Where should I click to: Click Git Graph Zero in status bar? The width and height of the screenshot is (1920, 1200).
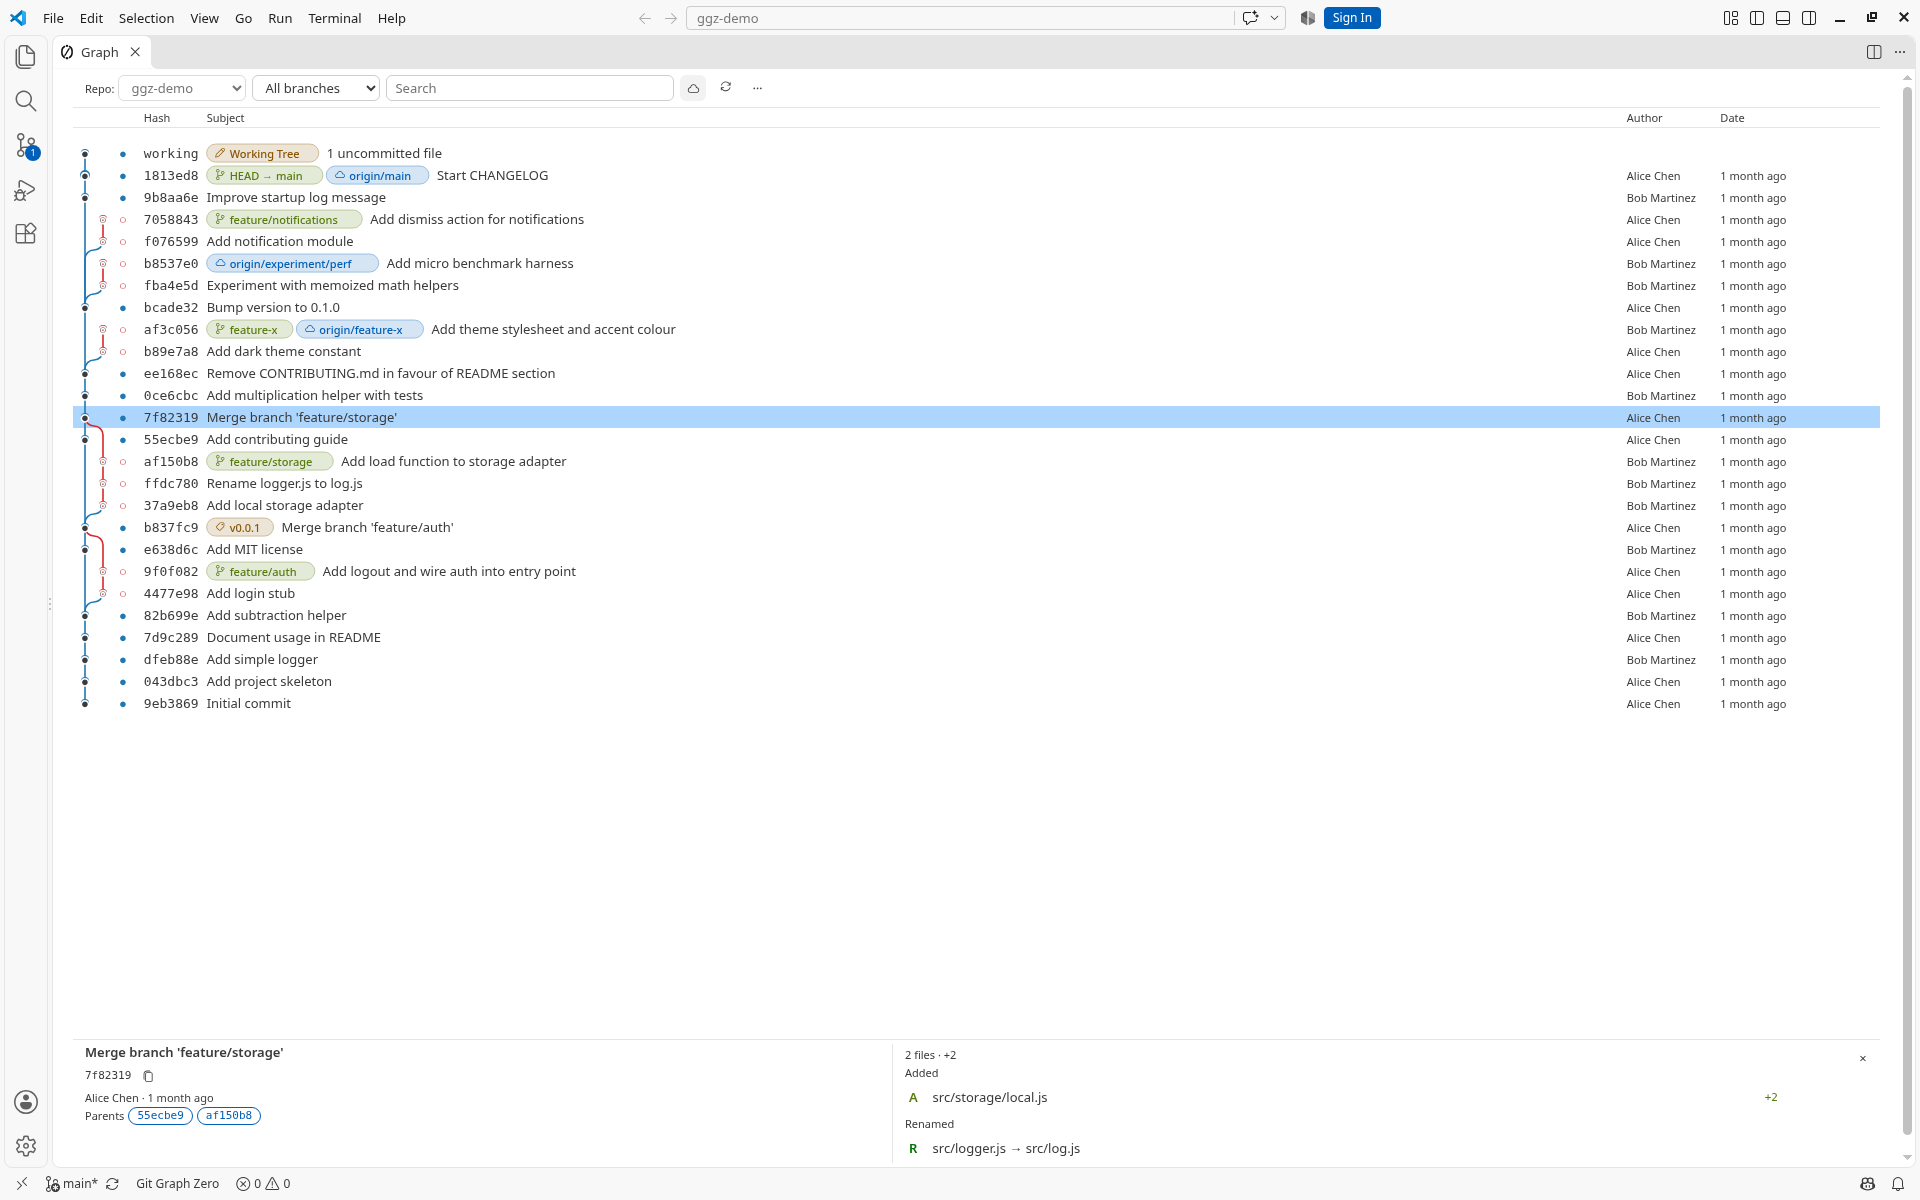pyautogui.click(x=177, y=1184)
